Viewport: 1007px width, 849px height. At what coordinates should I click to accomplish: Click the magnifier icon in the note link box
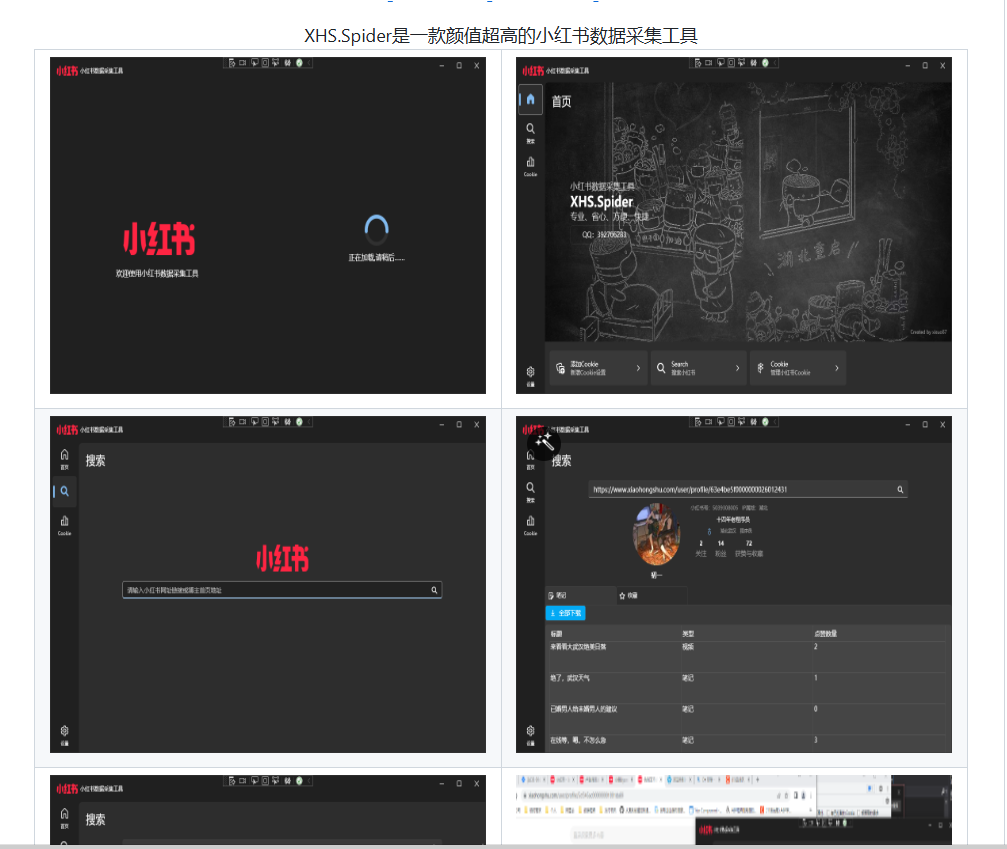(x=434, y=590)
